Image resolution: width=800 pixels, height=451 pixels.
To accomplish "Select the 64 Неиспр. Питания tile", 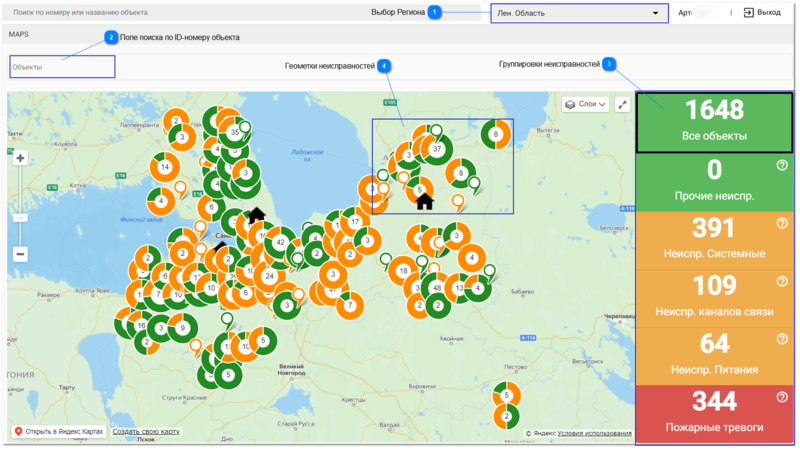I will [714, 356].
